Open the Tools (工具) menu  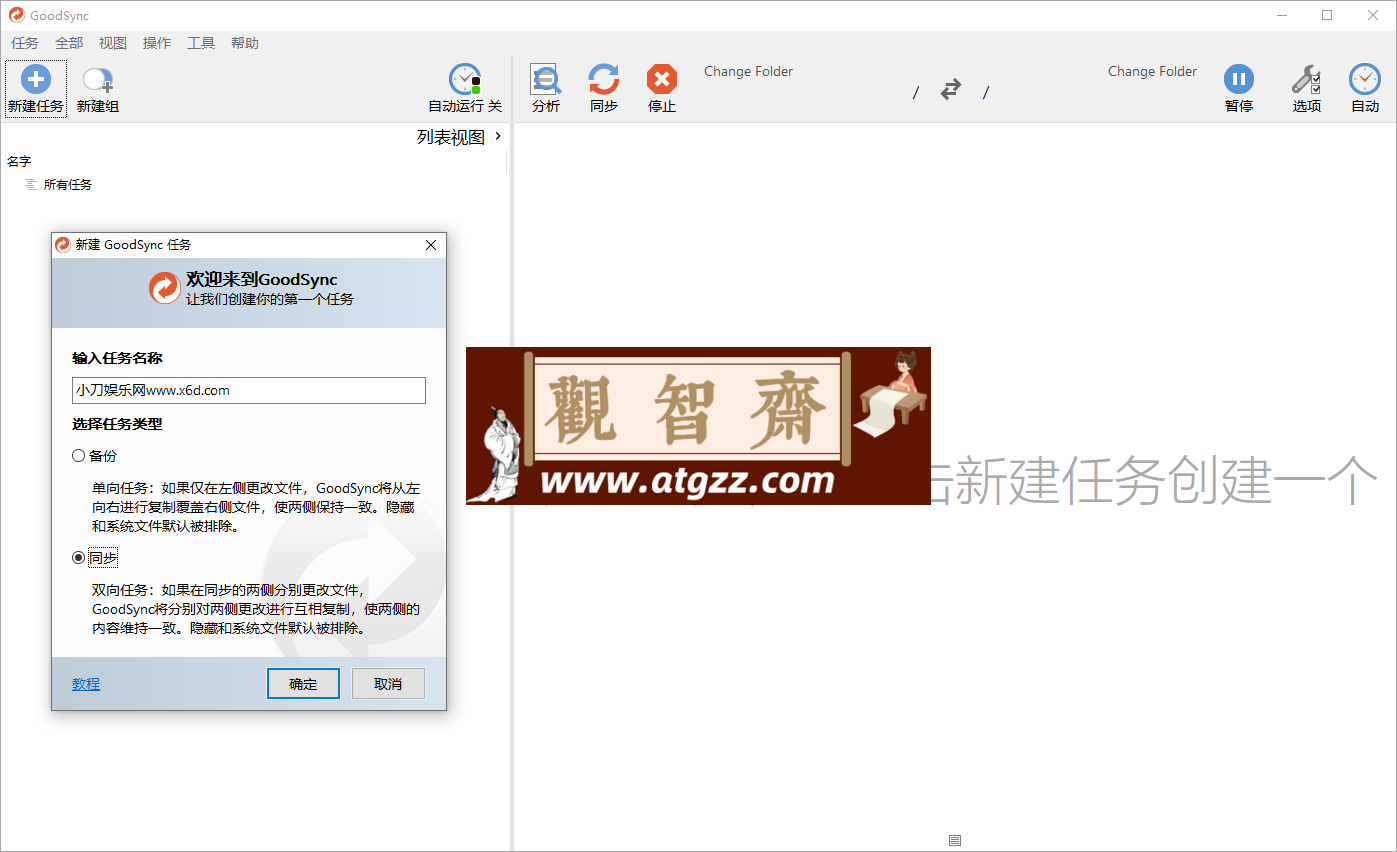click(201, 43)
